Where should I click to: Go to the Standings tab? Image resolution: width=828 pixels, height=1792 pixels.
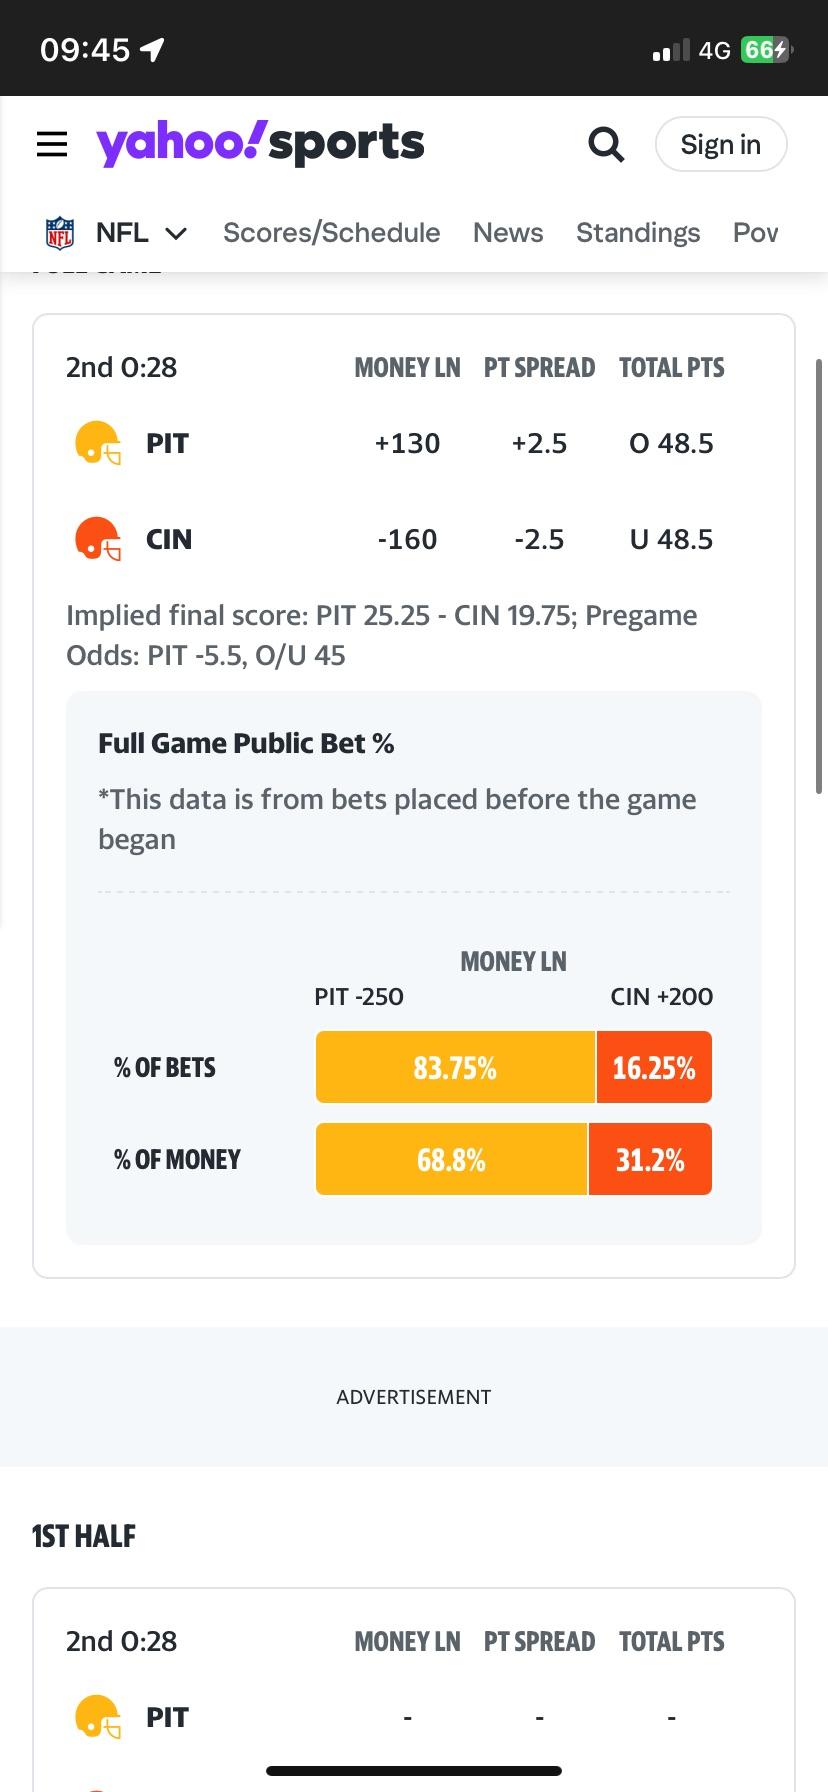[638, 233]
